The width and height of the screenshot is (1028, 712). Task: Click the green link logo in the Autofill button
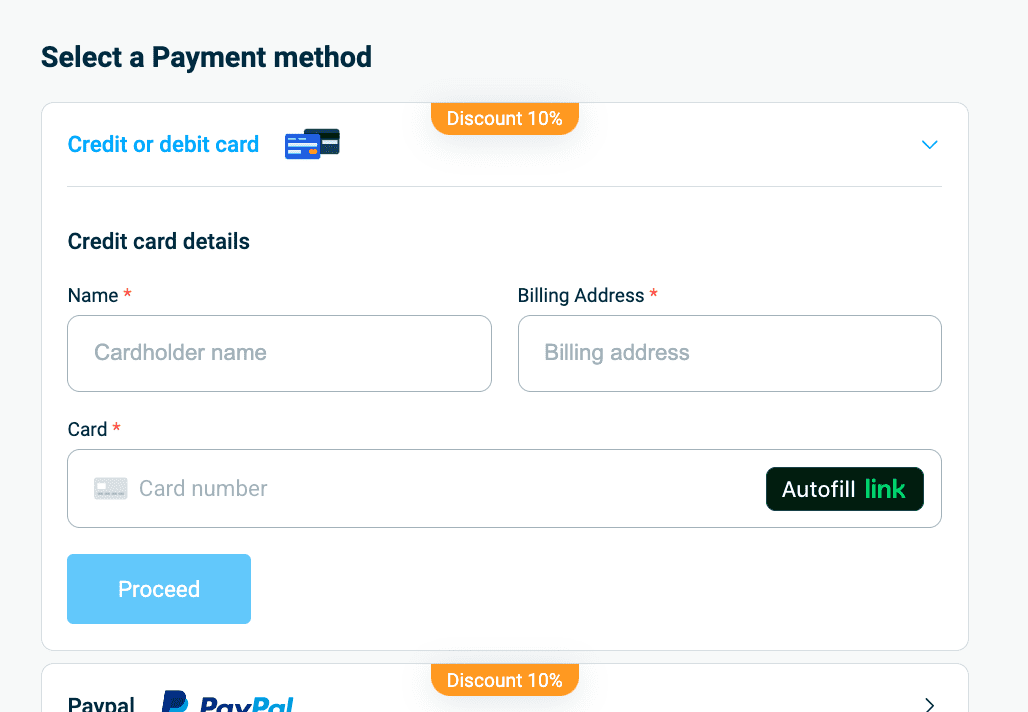tap(885, 489)
